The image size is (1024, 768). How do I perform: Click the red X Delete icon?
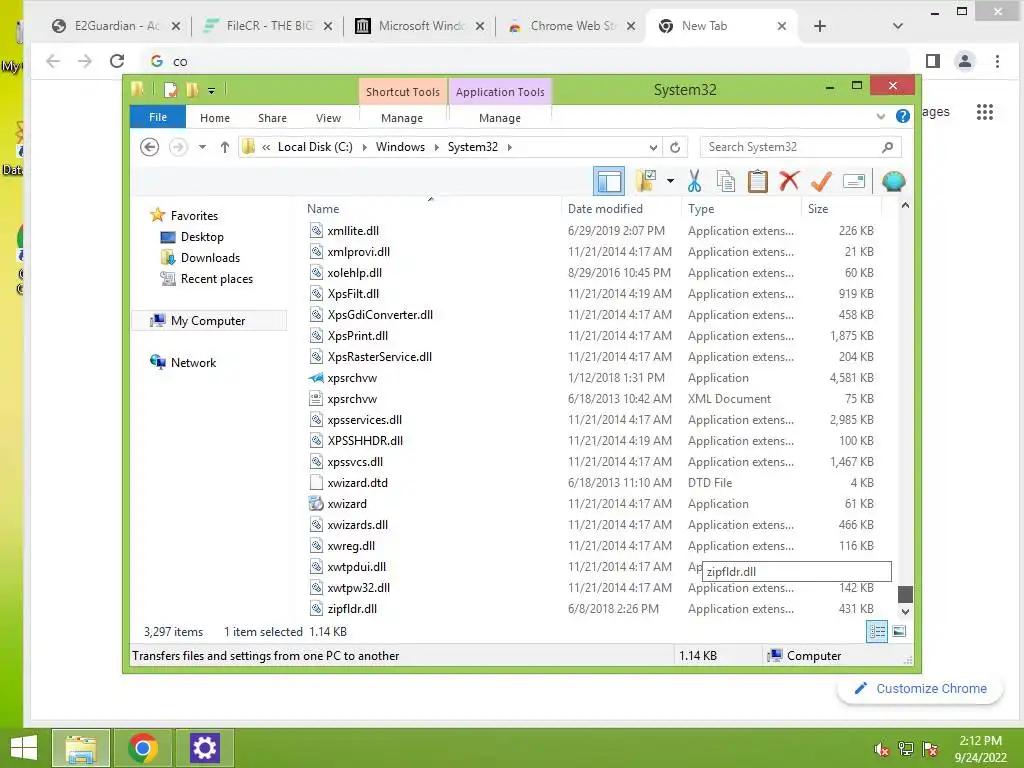tap(789, 181)
